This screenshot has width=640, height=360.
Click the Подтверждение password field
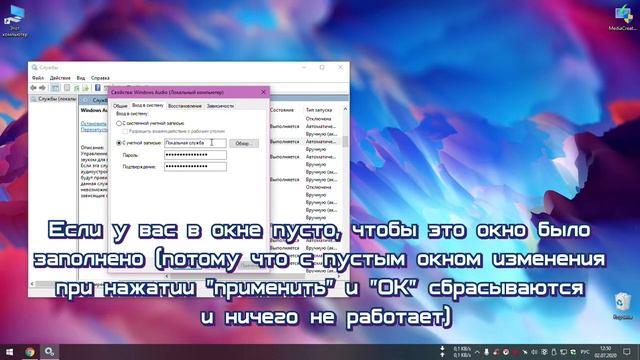(195, 167)
